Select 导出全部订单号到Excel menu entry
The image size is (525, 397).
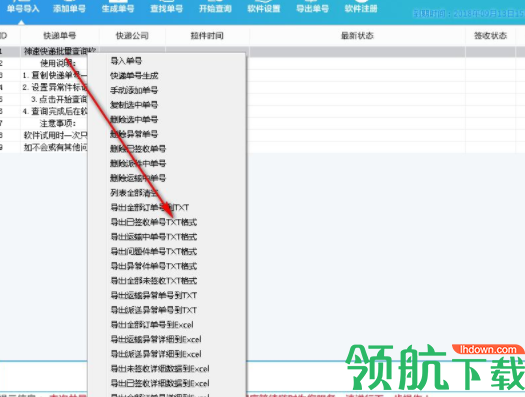pyautogui.click(x=152, y=325)
